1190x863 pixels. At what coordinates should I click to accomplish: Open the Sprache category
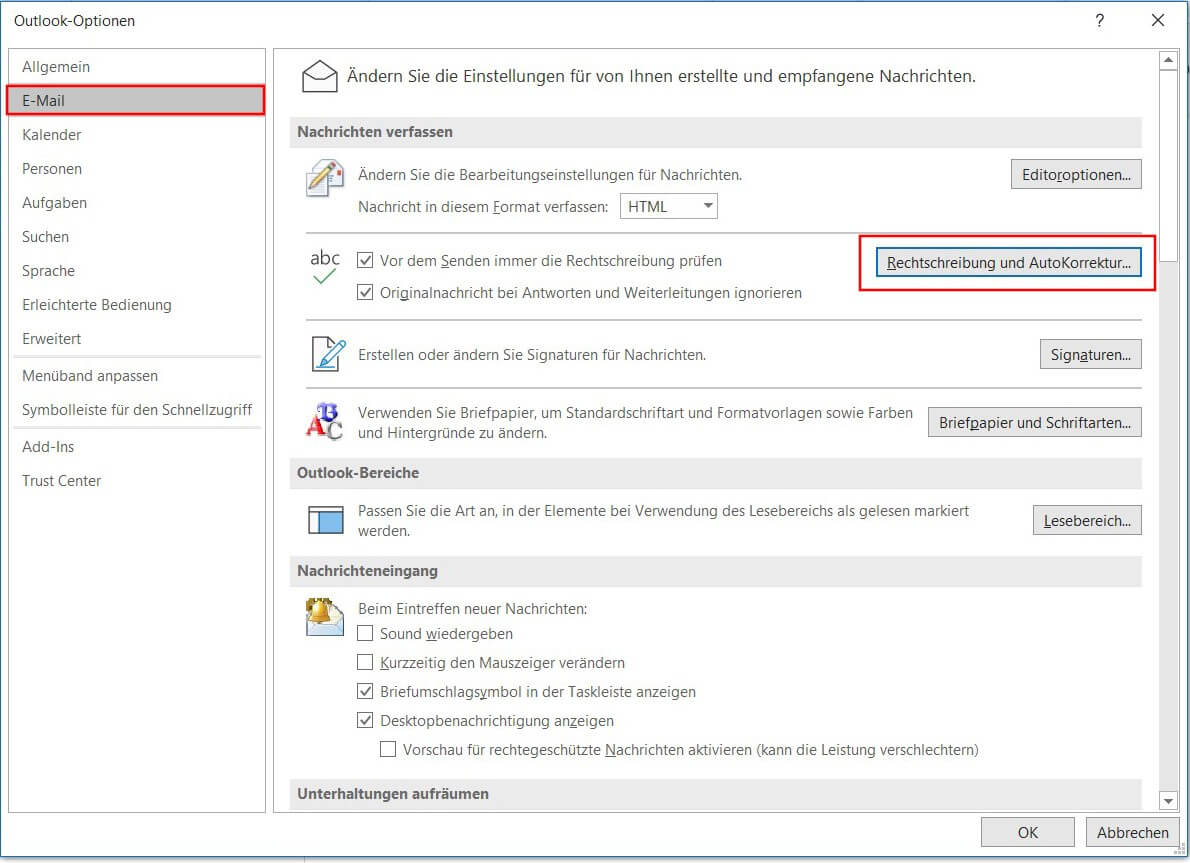137,271
